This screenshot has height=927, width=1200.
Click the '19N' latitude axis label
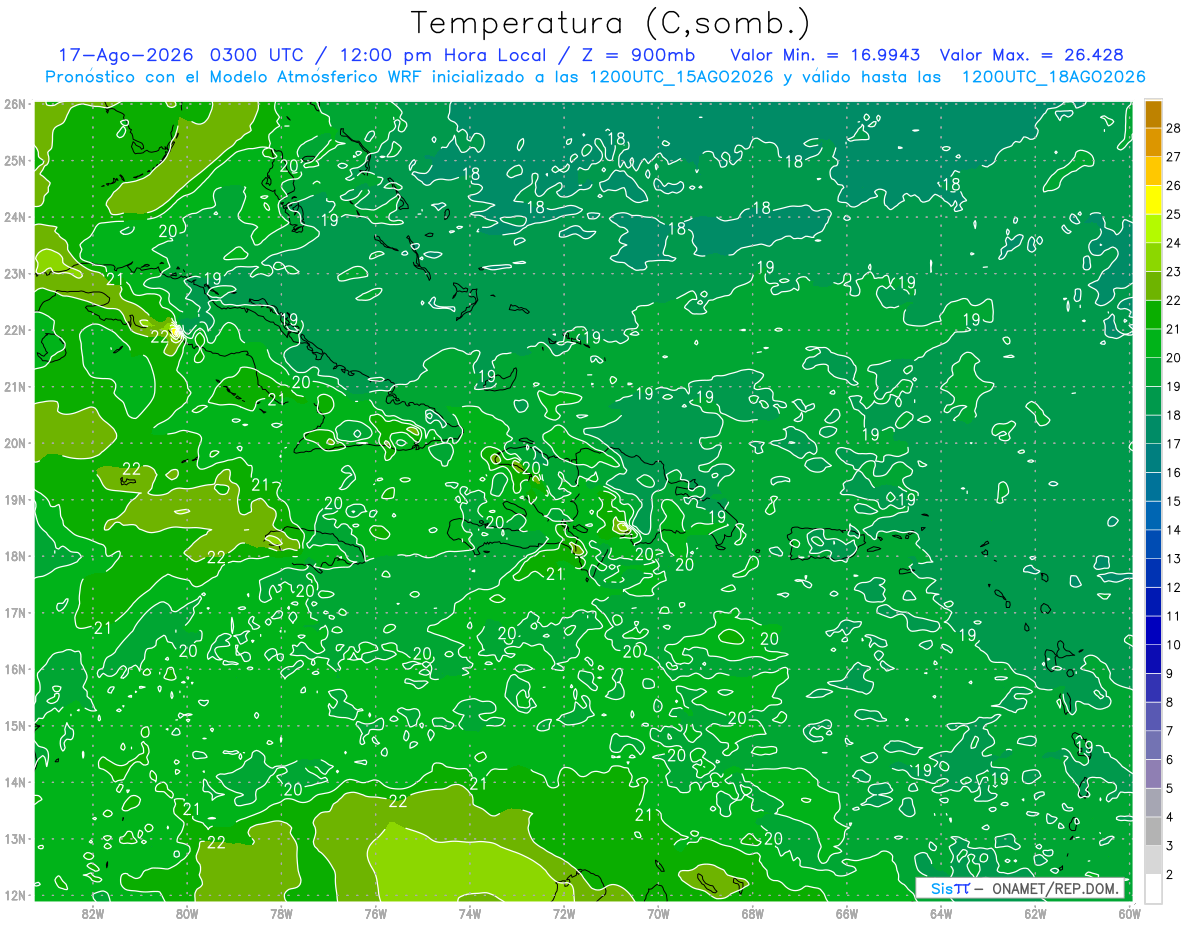pos(14,499)
